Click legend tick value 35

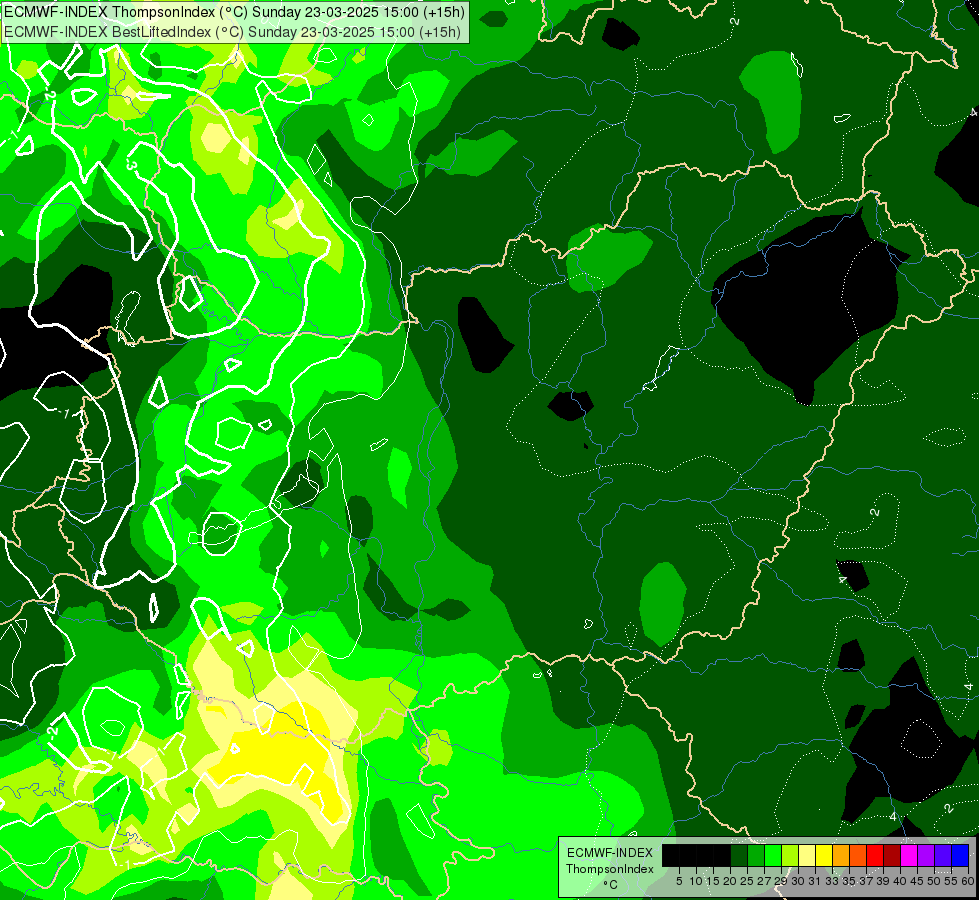(849, 881)
